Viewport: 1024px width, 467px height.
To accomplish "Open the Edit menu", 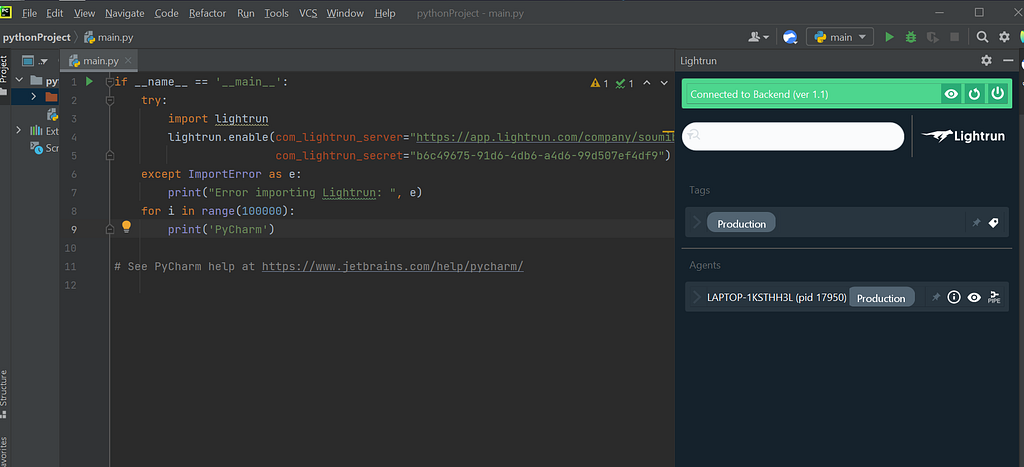I will [55, 13].
